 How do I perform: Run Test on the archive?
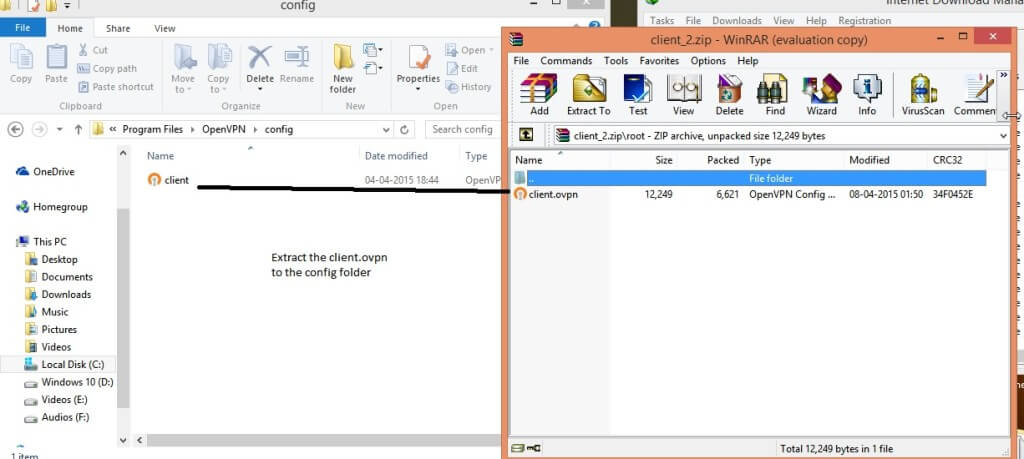pyautogui.click(x=637, y=95)
